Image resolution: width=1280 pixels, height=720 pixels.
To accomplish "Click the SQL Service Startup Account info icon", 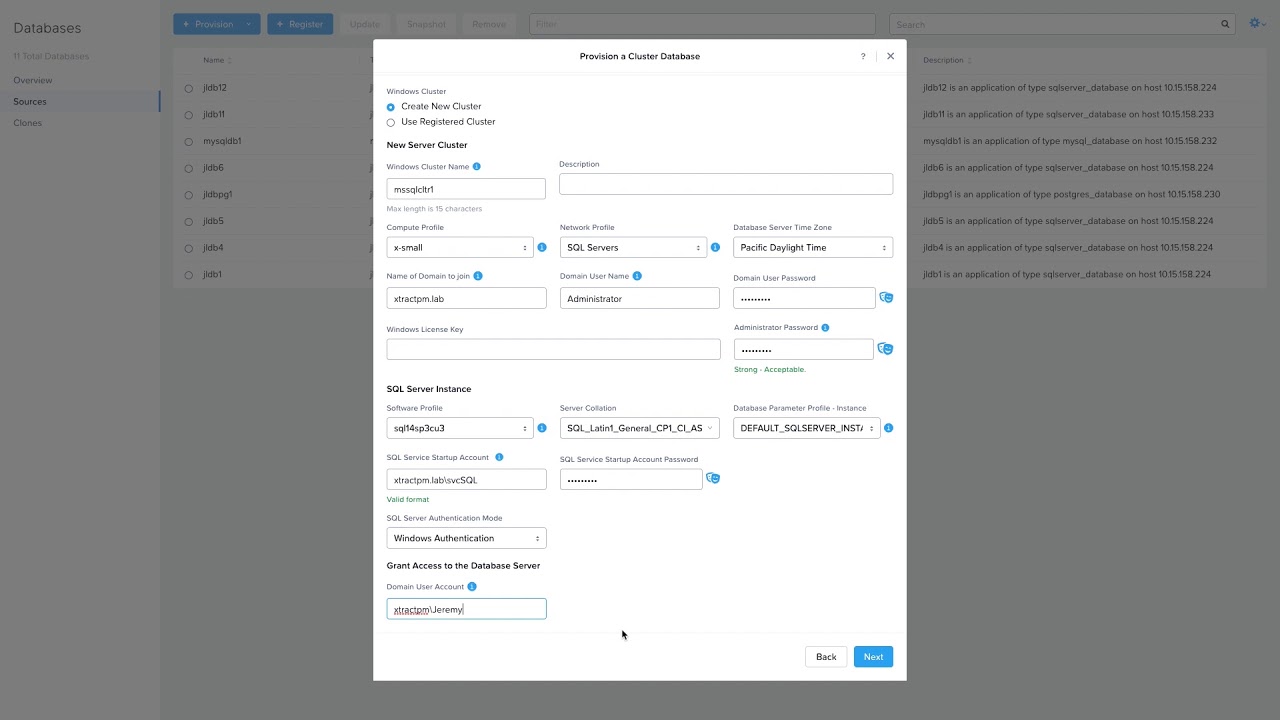I will click(x=499, y=457).
